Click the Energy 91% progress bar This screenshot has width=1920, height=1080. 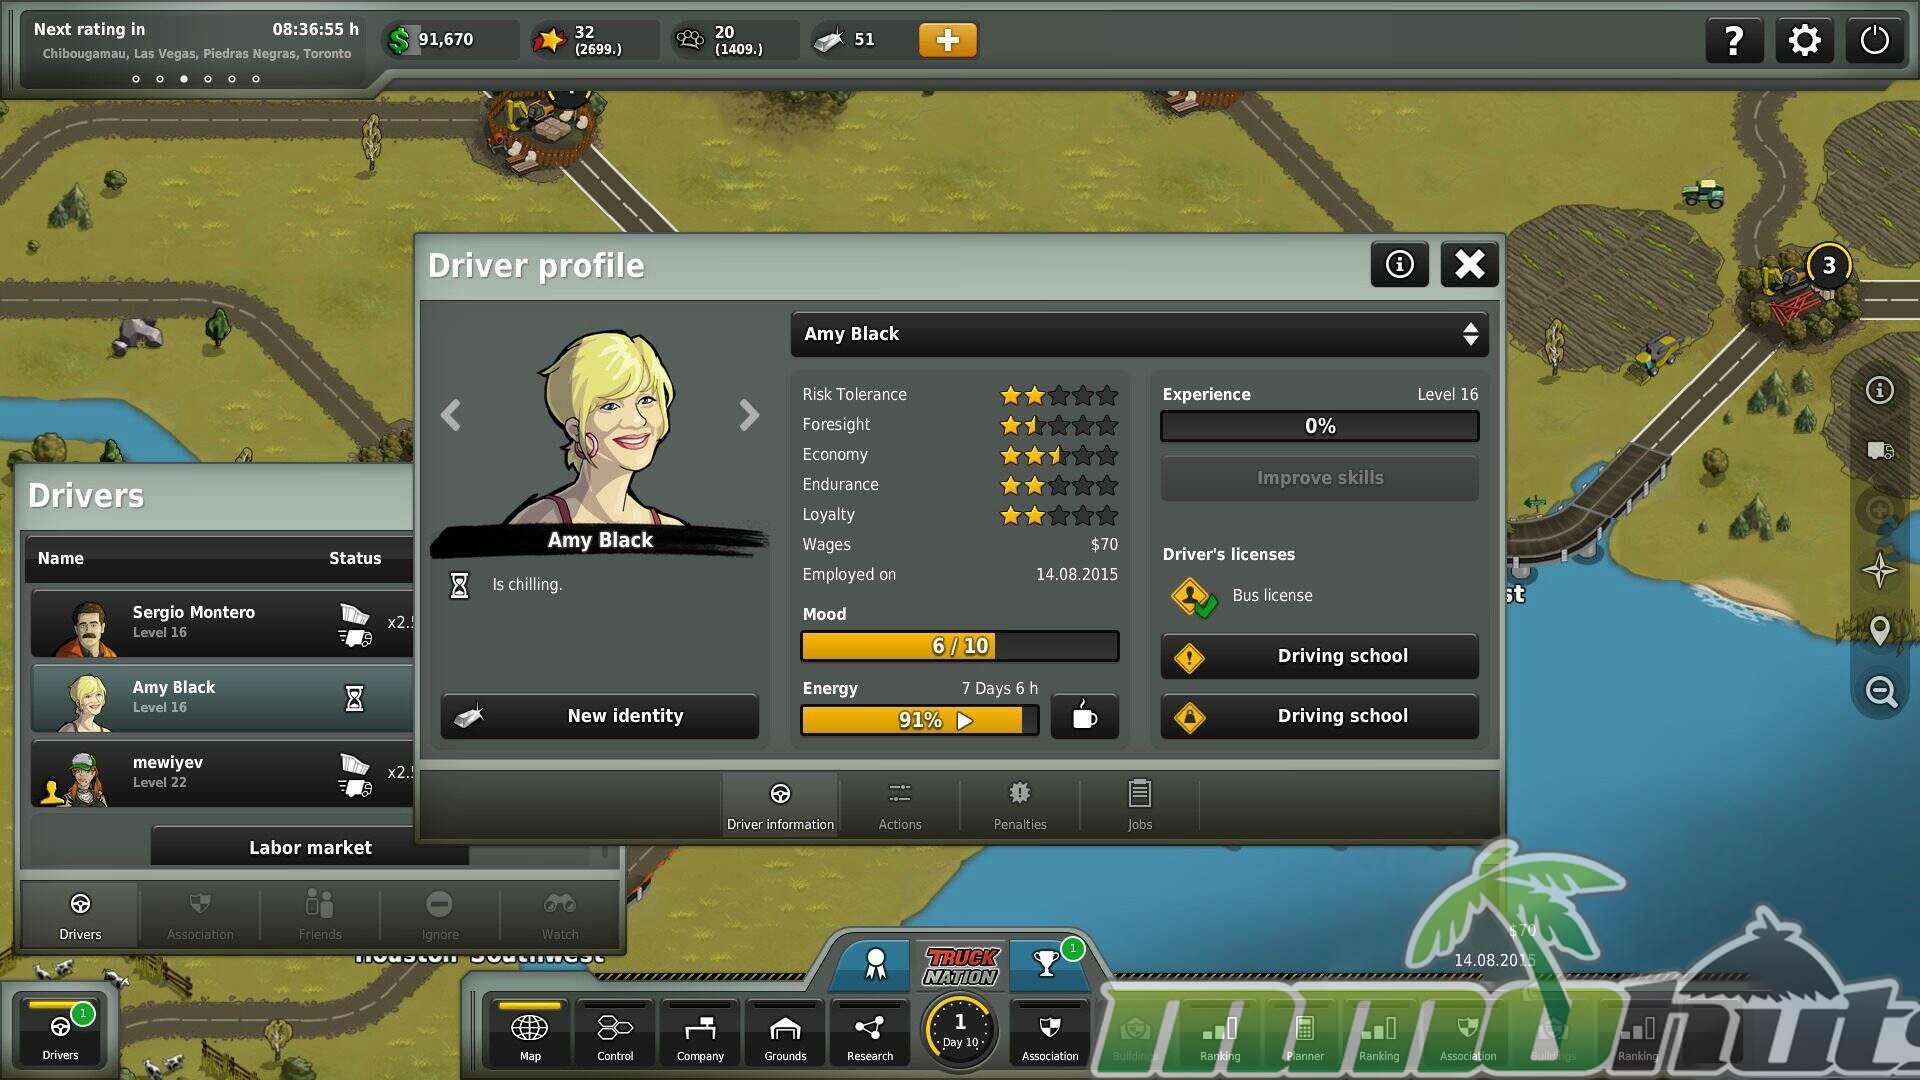click(x=919, y=720)
